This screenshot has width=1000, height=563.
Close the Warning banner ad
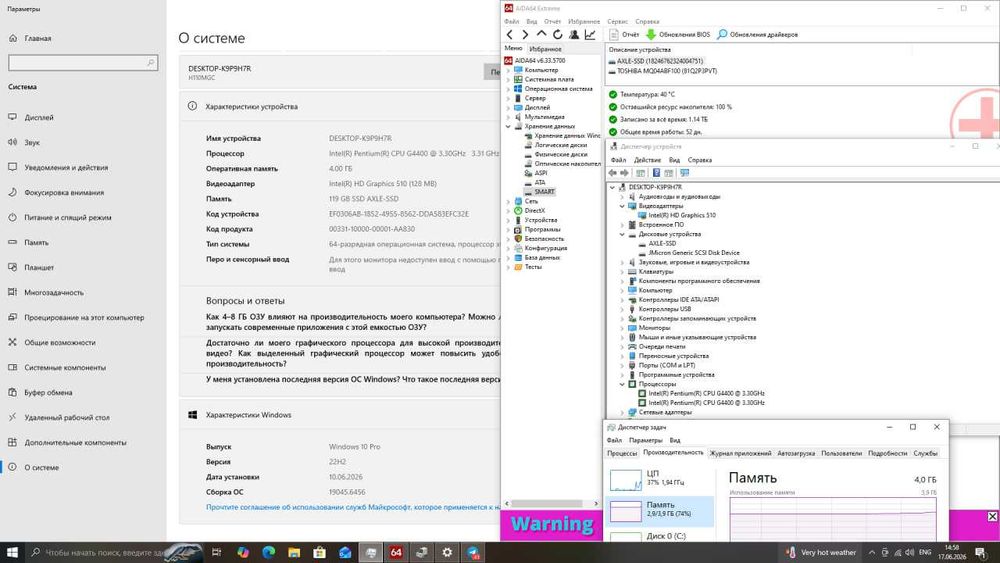992,516
